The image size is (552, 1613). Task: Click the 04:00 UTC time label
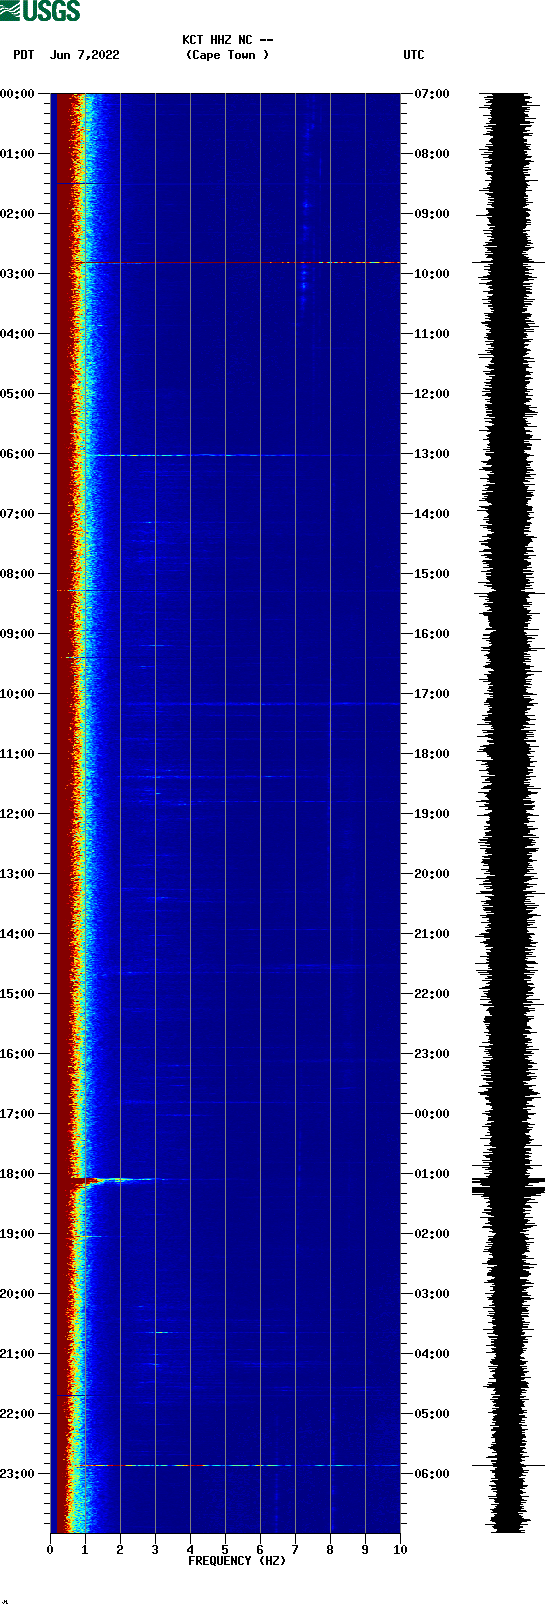(432, 1354)
